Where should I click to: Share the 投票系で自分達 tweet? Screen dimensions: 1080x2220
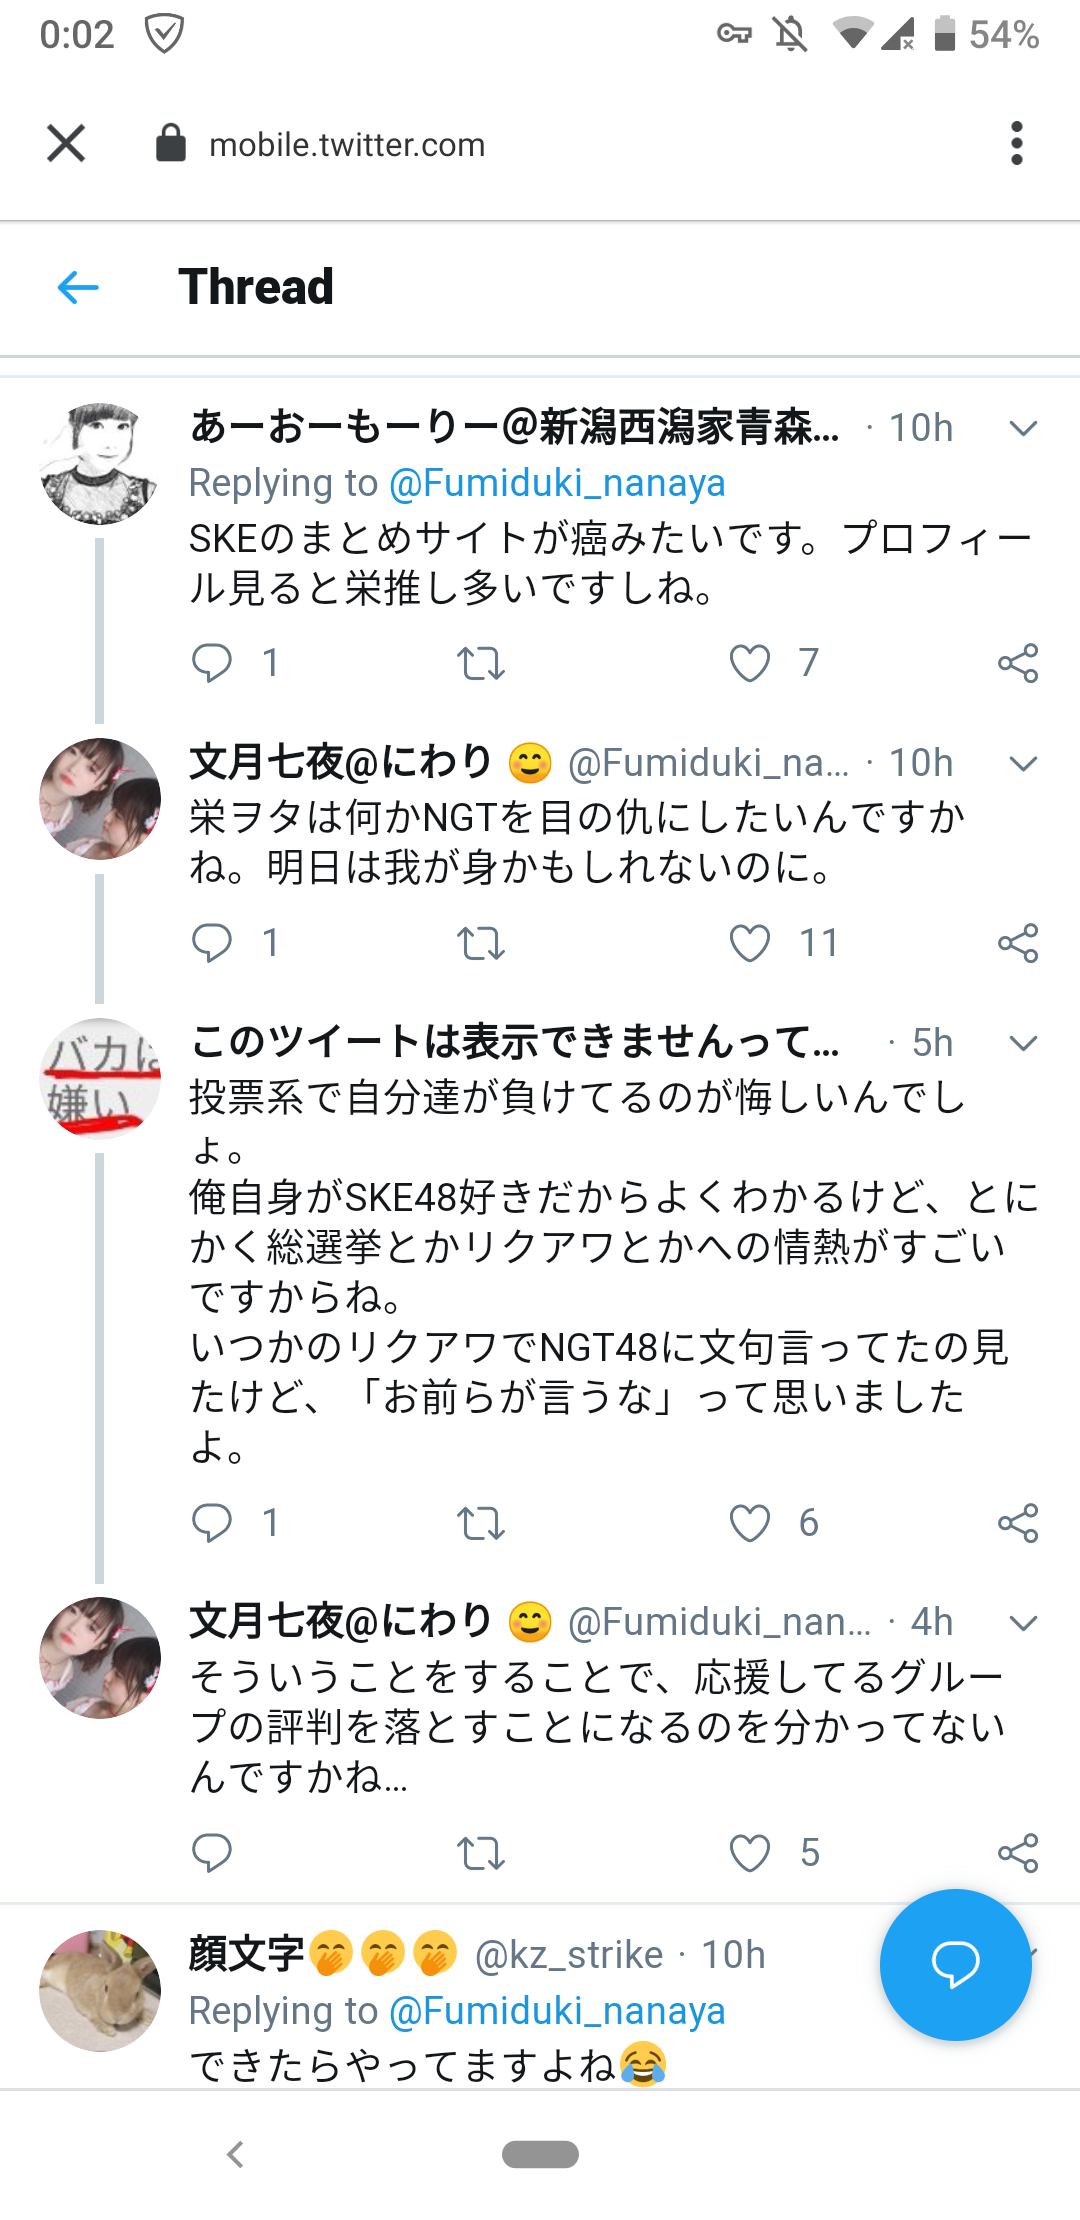tap(1018, 1523)
